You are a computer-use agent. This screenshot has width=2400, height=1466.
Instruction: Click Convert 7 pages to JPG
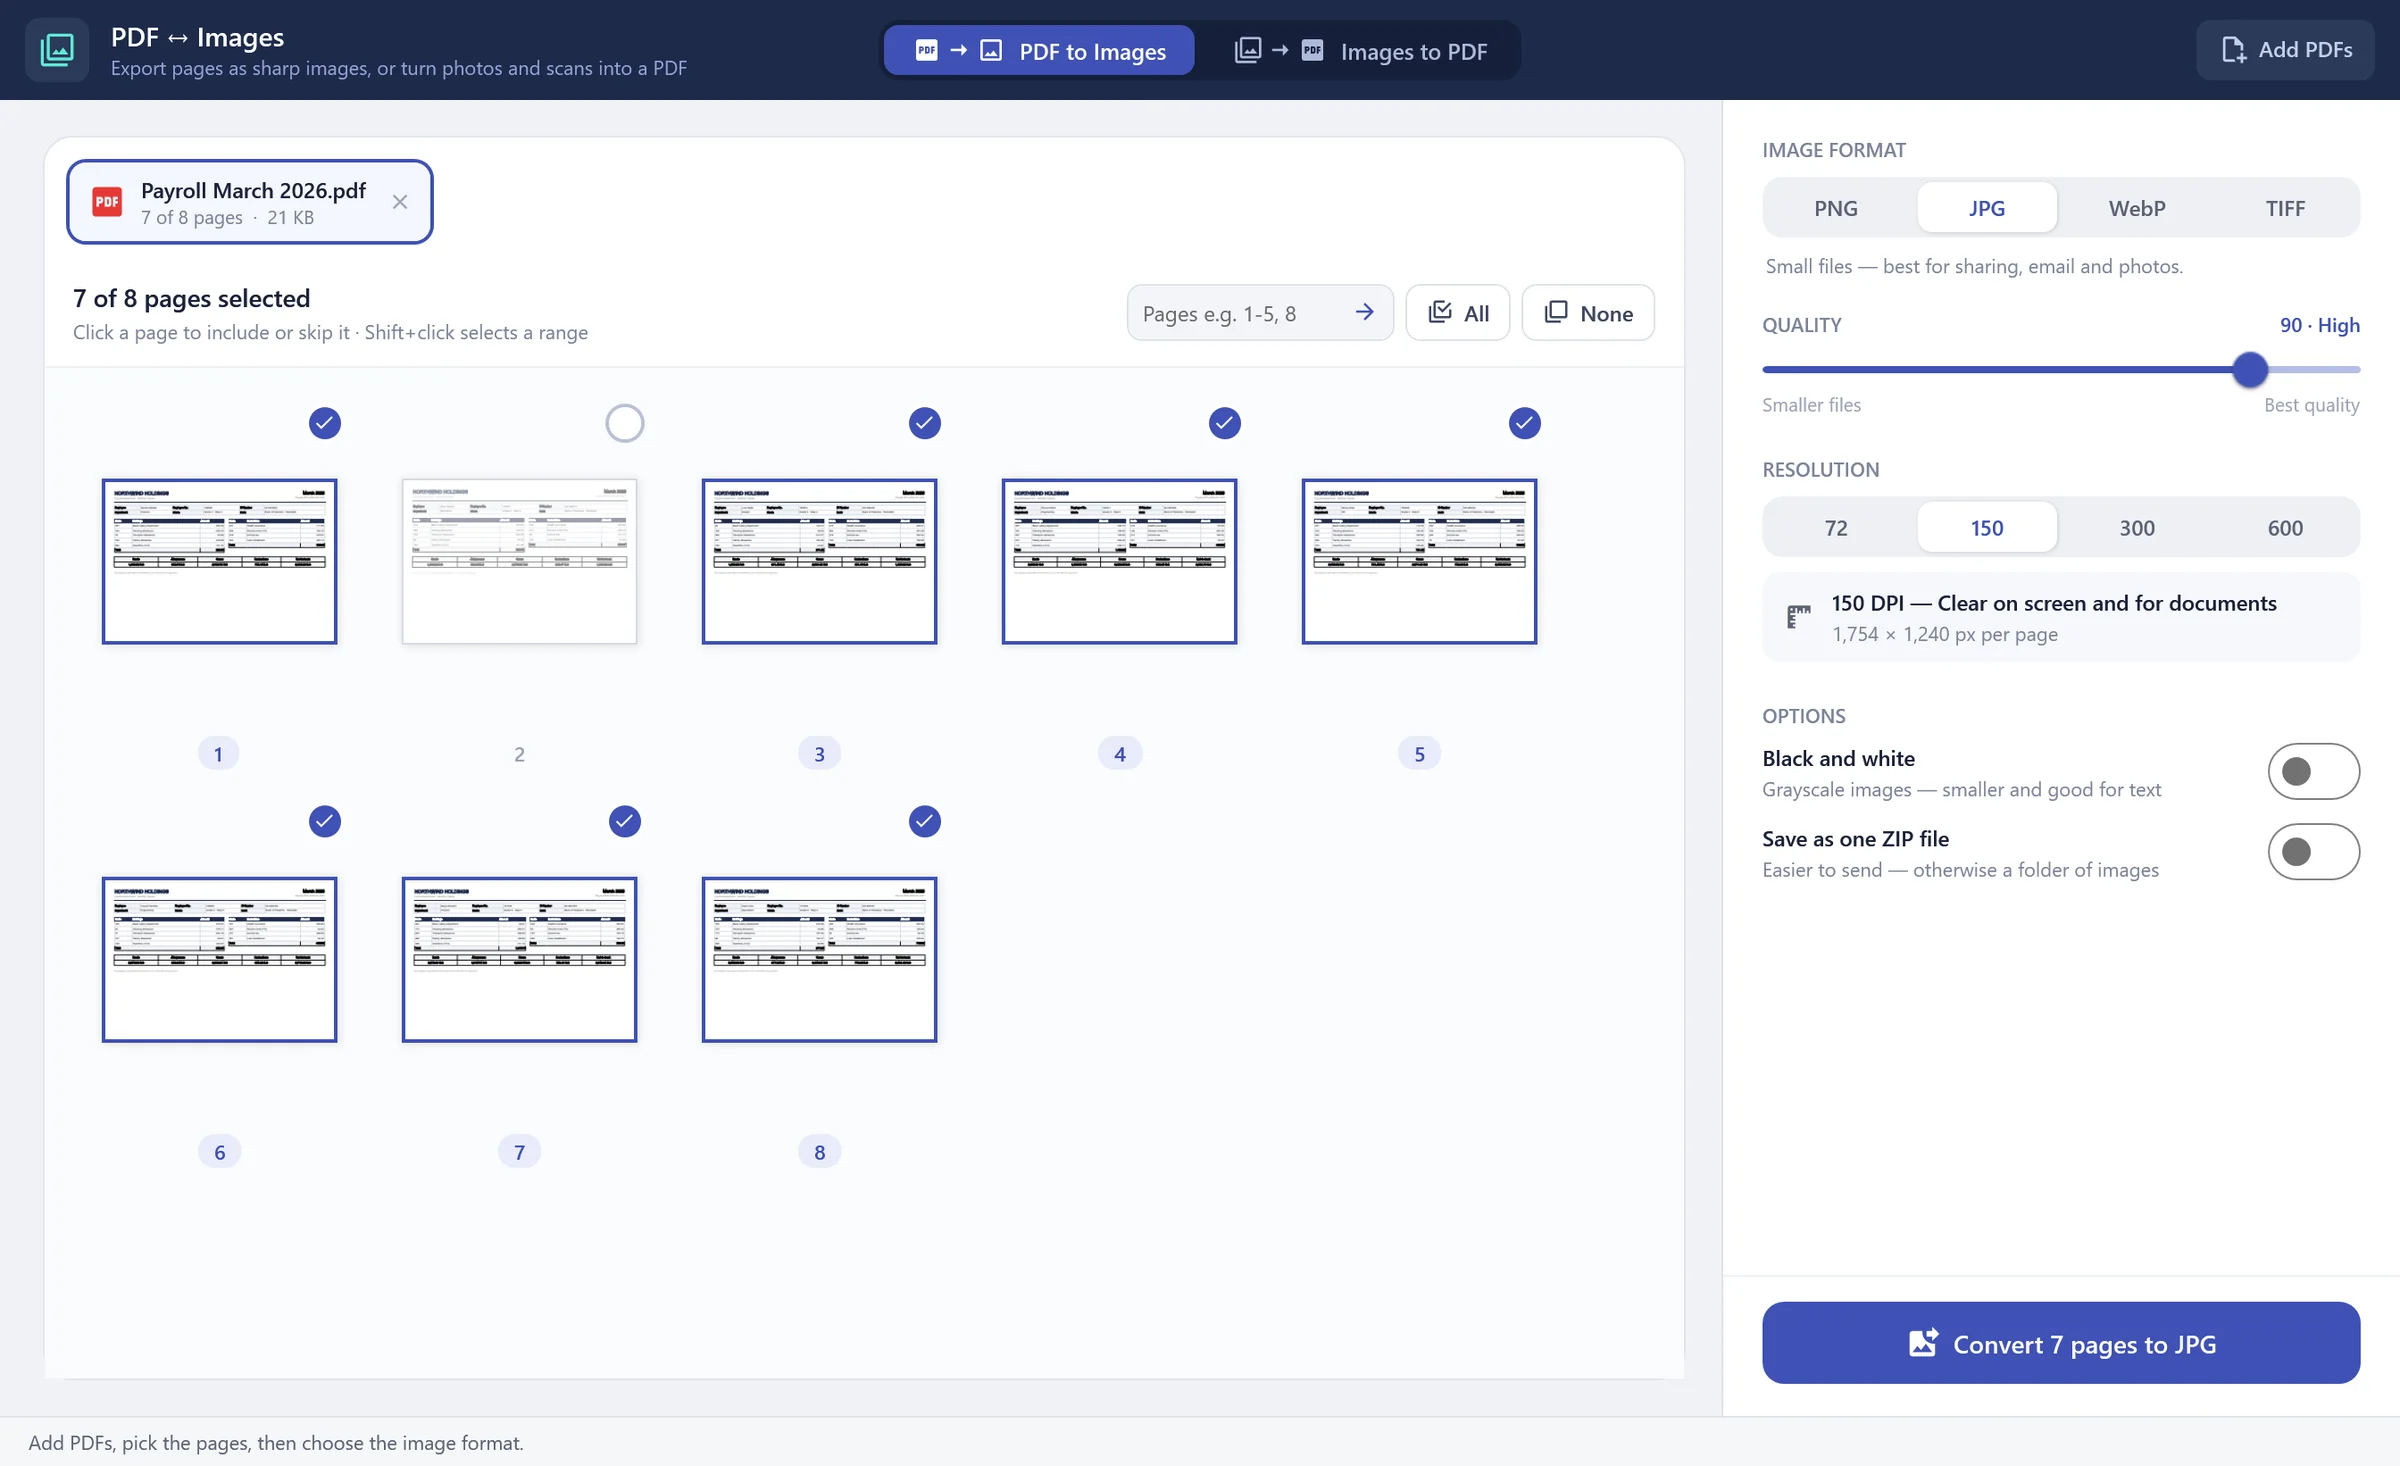coord(2061,1343)
